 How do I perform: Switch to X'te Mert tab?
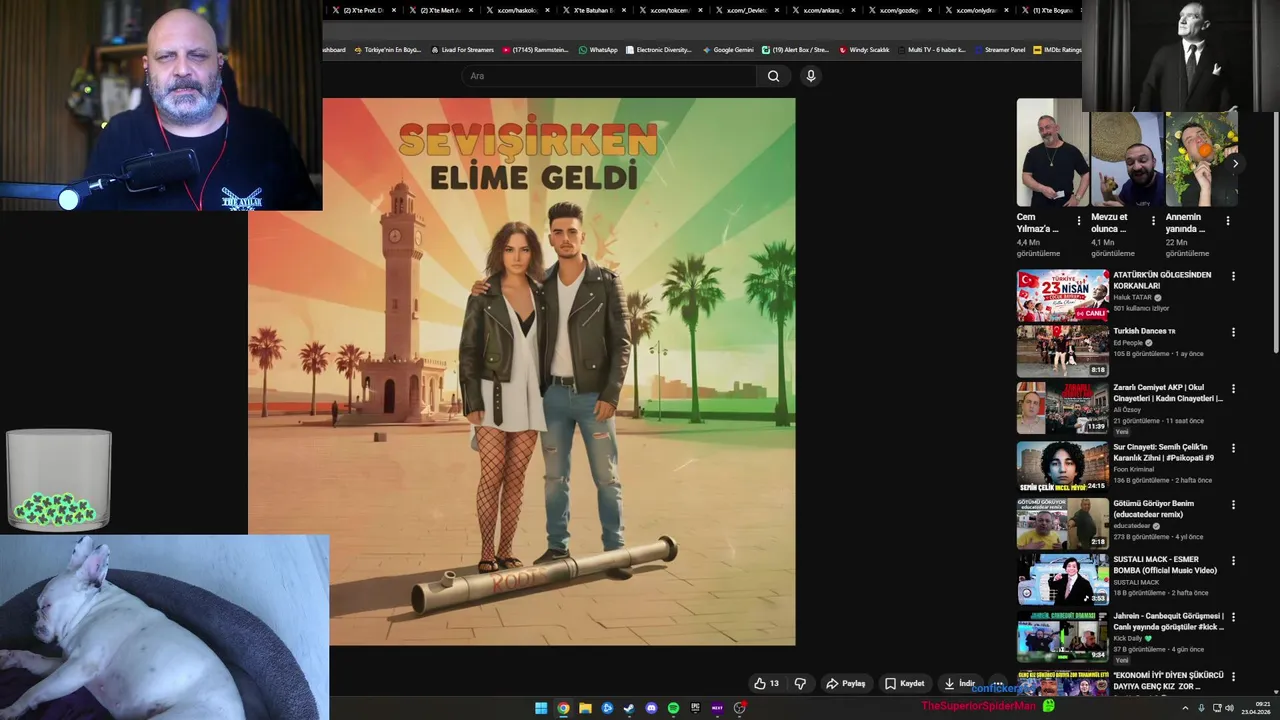441,10
